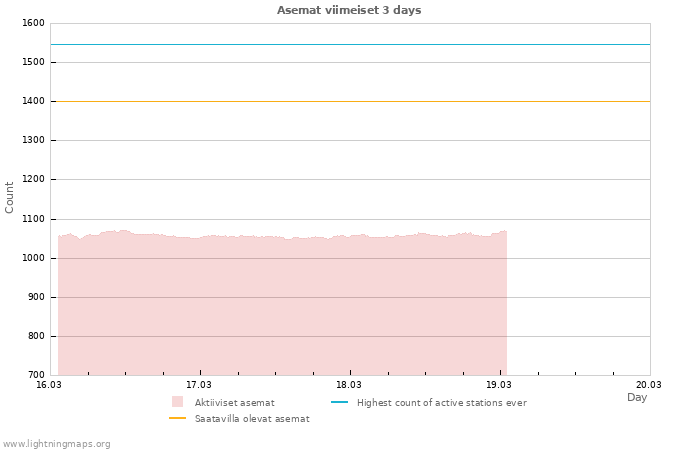Click the Count y-axis title
Viewport: 700px width, 450px height.
click(x=10, y=197)
